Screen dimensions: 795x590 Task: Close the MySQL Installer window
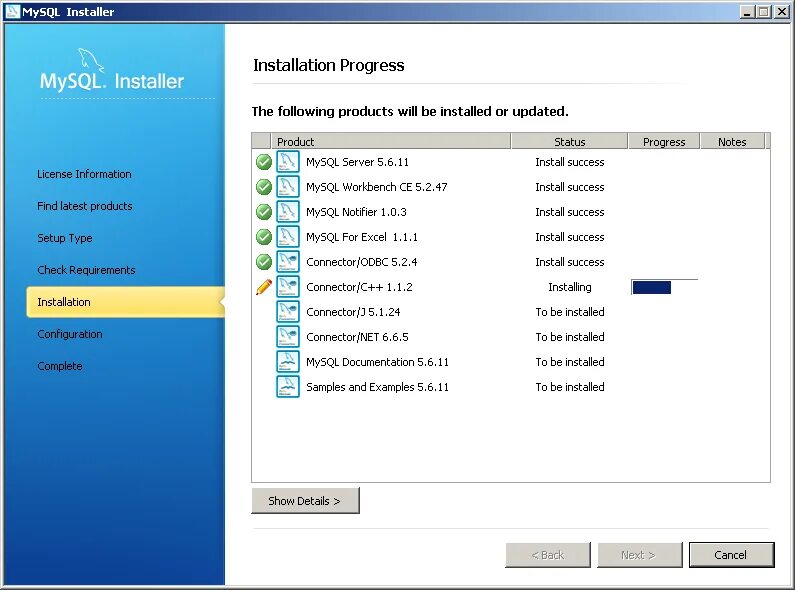coord(781,12)
